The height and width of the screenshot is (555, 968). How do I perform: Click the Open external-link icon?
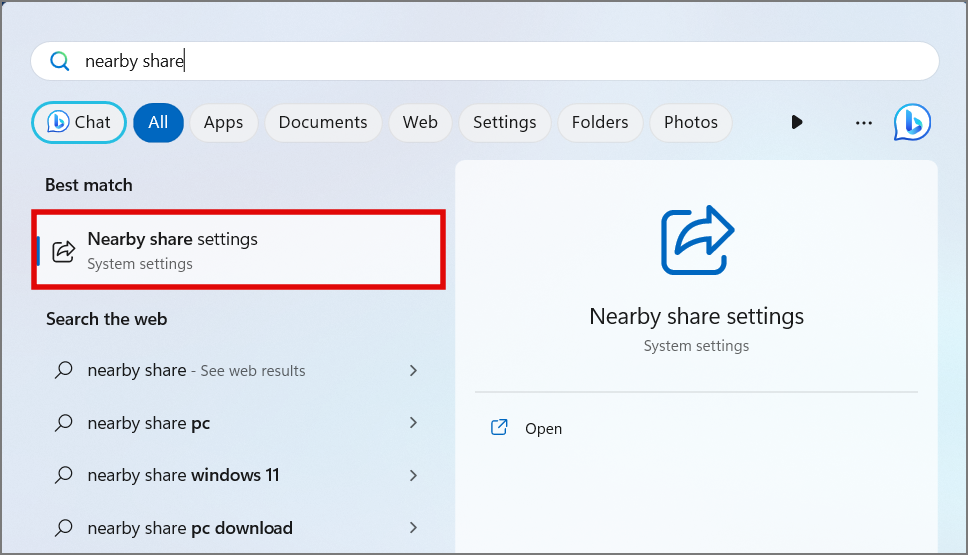click(x=499, y=428)
